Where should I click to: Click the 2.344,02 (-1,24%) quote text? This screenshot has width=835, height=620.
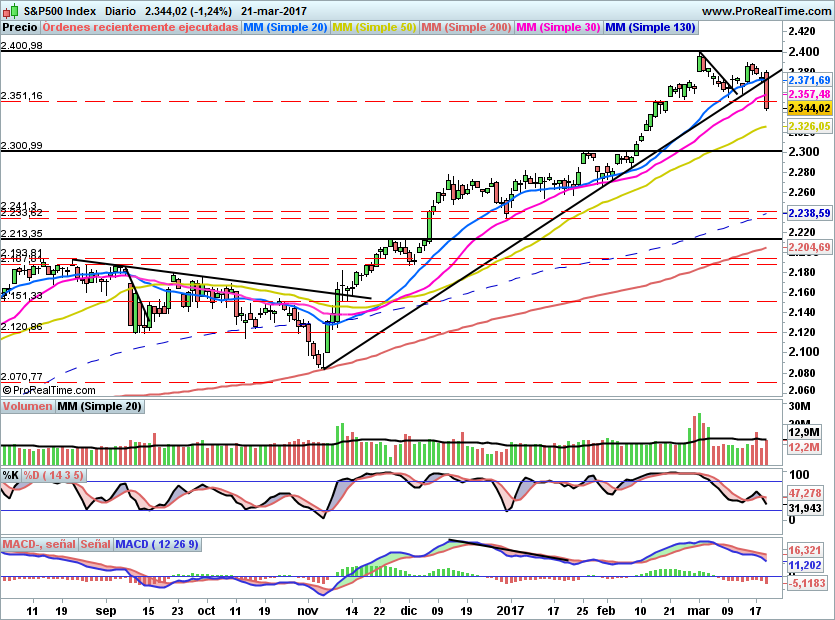pos(188,11)
